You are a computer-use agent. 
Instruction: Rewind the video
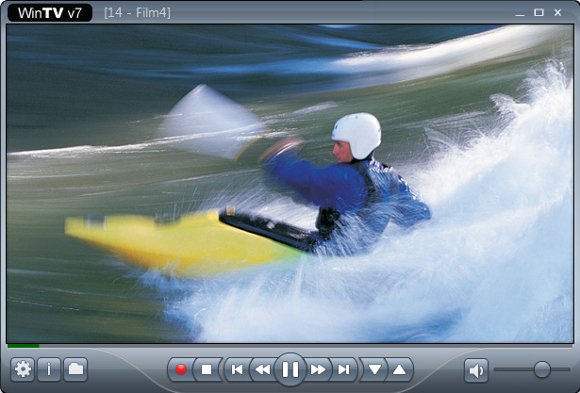pyautogui.click(x=263, y=369)
